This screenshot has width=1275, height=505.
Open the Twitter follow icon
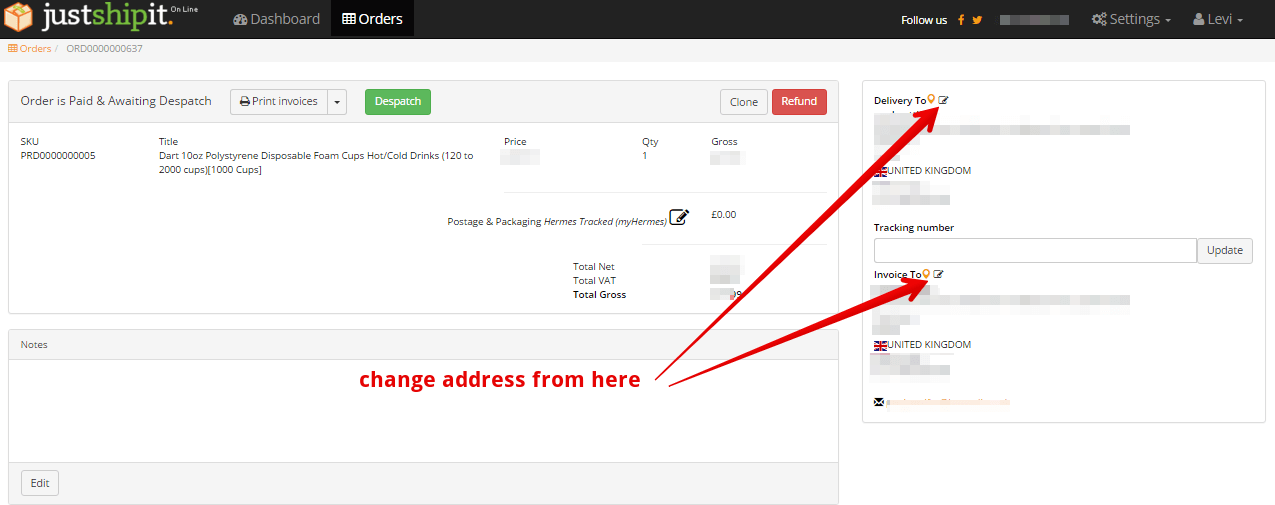[977, 20]
